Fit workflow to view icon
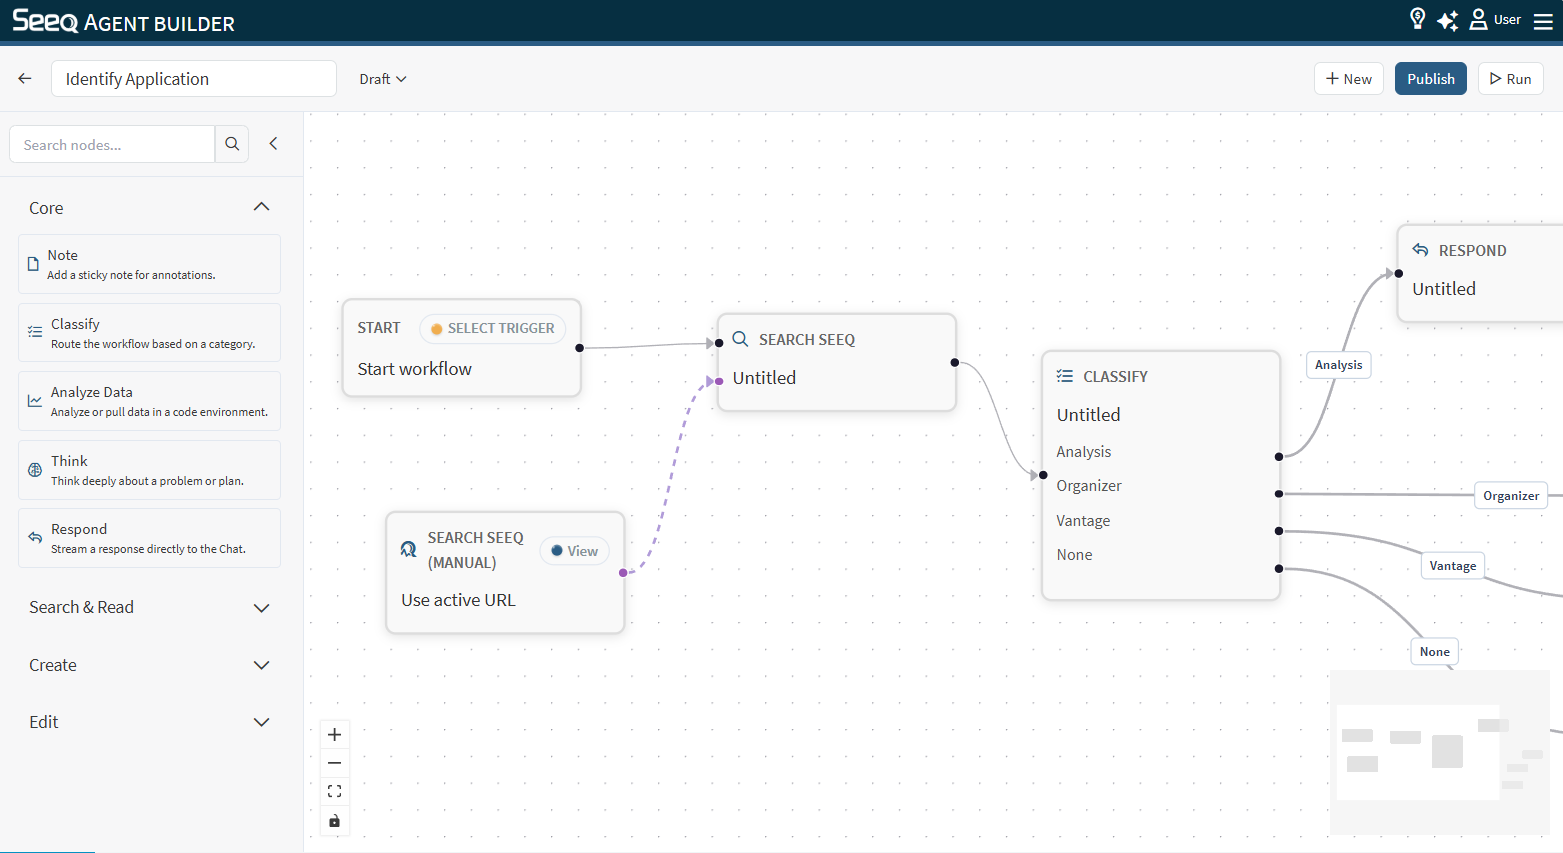The width and height of the screenshot is (1563, 853). pyautogui.click(x=335, y=791)
